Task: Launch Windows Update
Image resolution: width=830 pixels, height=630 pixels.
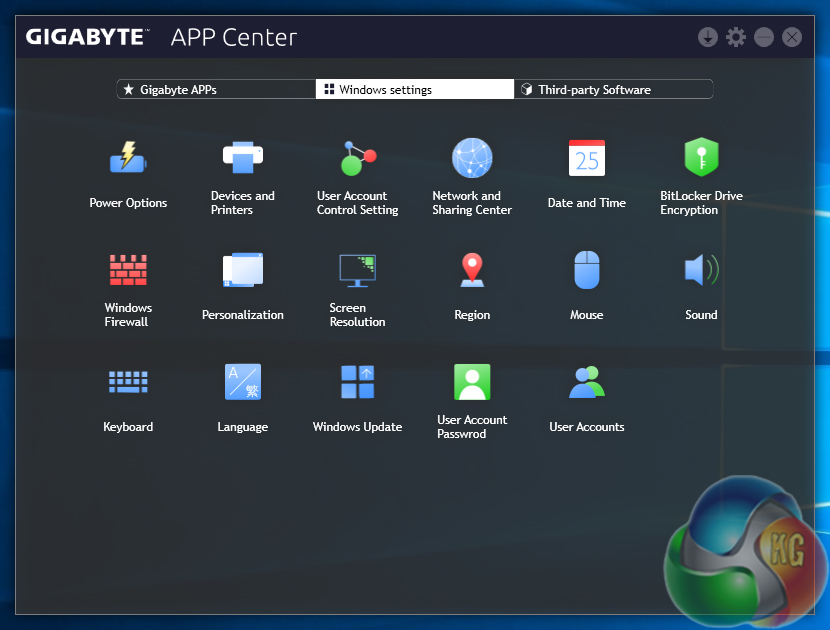Action: pyautogui.click(x=357, y=383)
